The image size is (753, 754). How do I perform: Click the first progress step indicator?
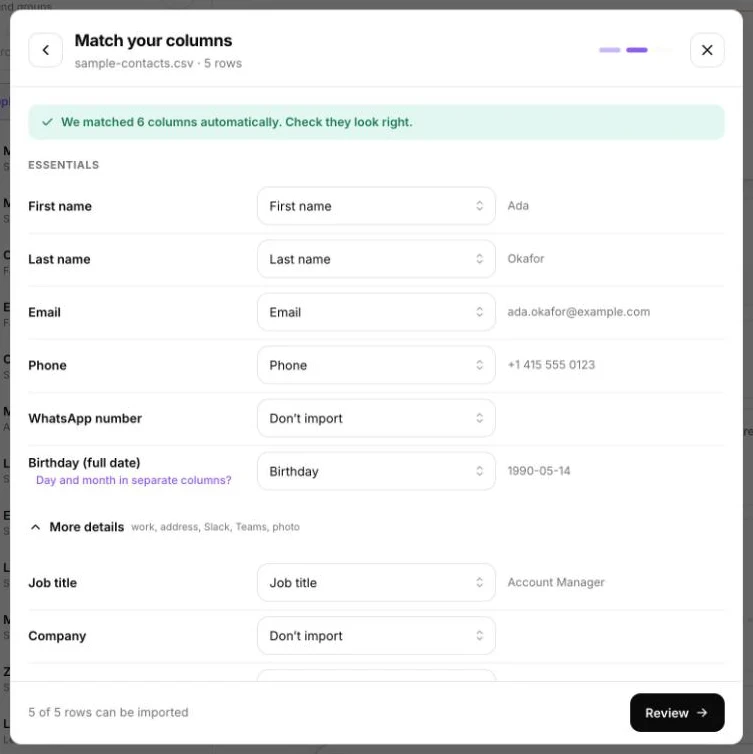(609, 50)
